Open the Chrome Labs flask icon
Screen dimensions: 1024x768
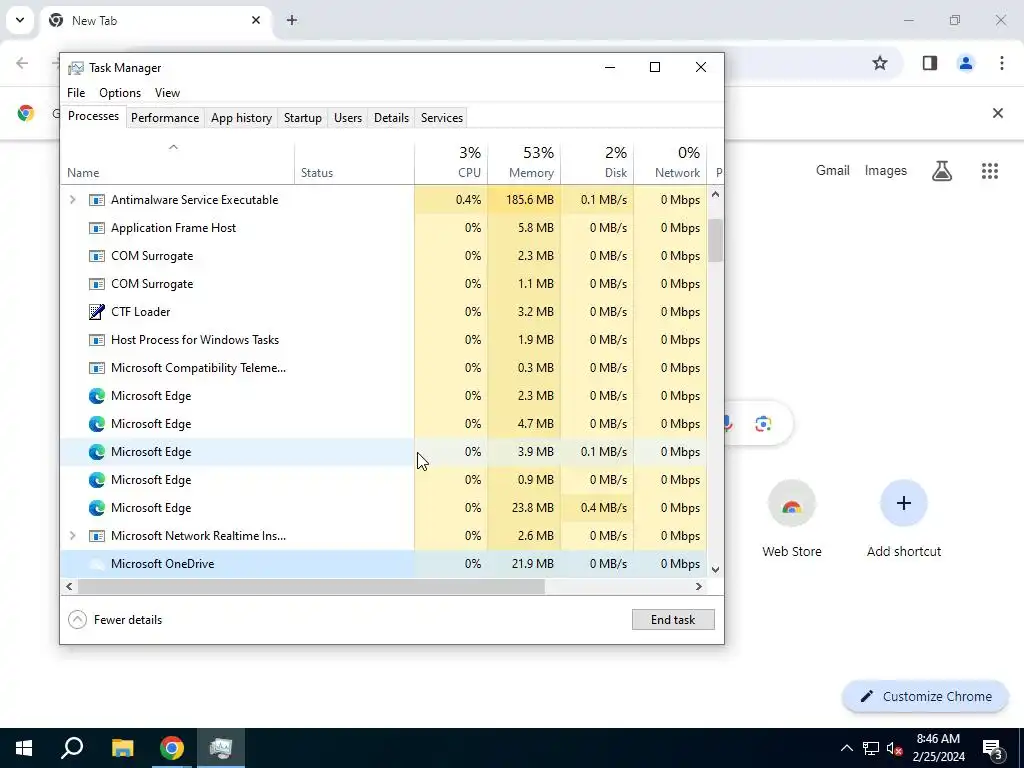[x=942, y=171]
